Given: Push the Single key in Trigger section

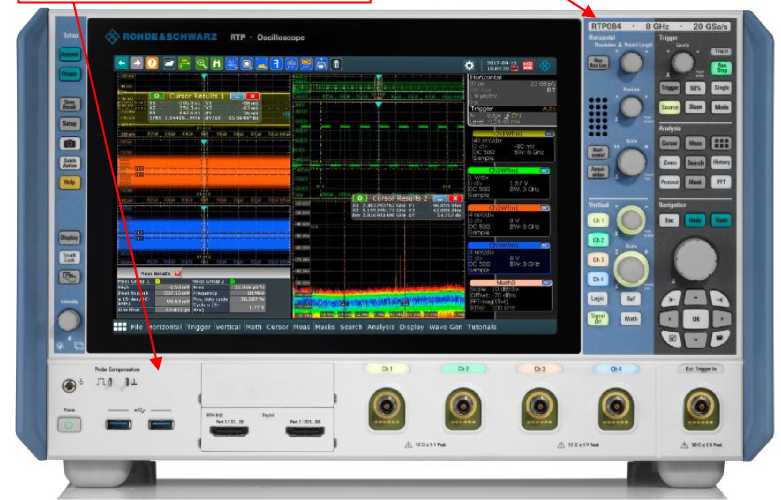Looking at the screenshot, I should (721, 88).
